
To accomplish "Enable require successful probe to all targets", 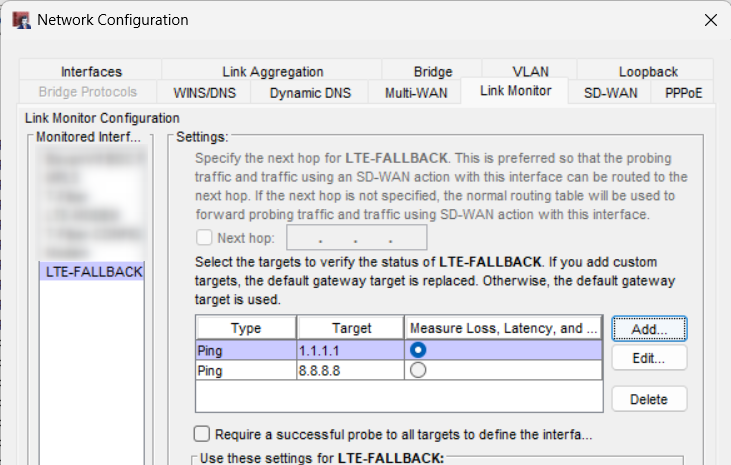I will pos(202,434).
